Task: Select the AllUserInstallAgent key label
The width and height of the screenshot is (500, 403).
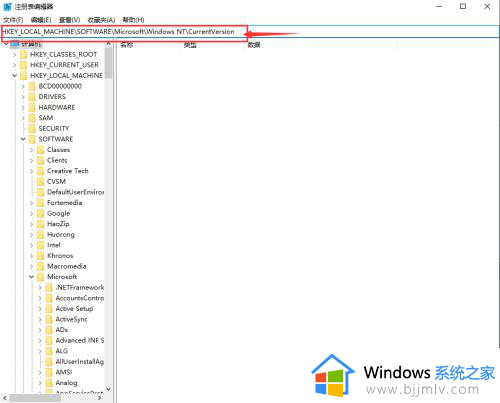Action: [x=80, y=362]
